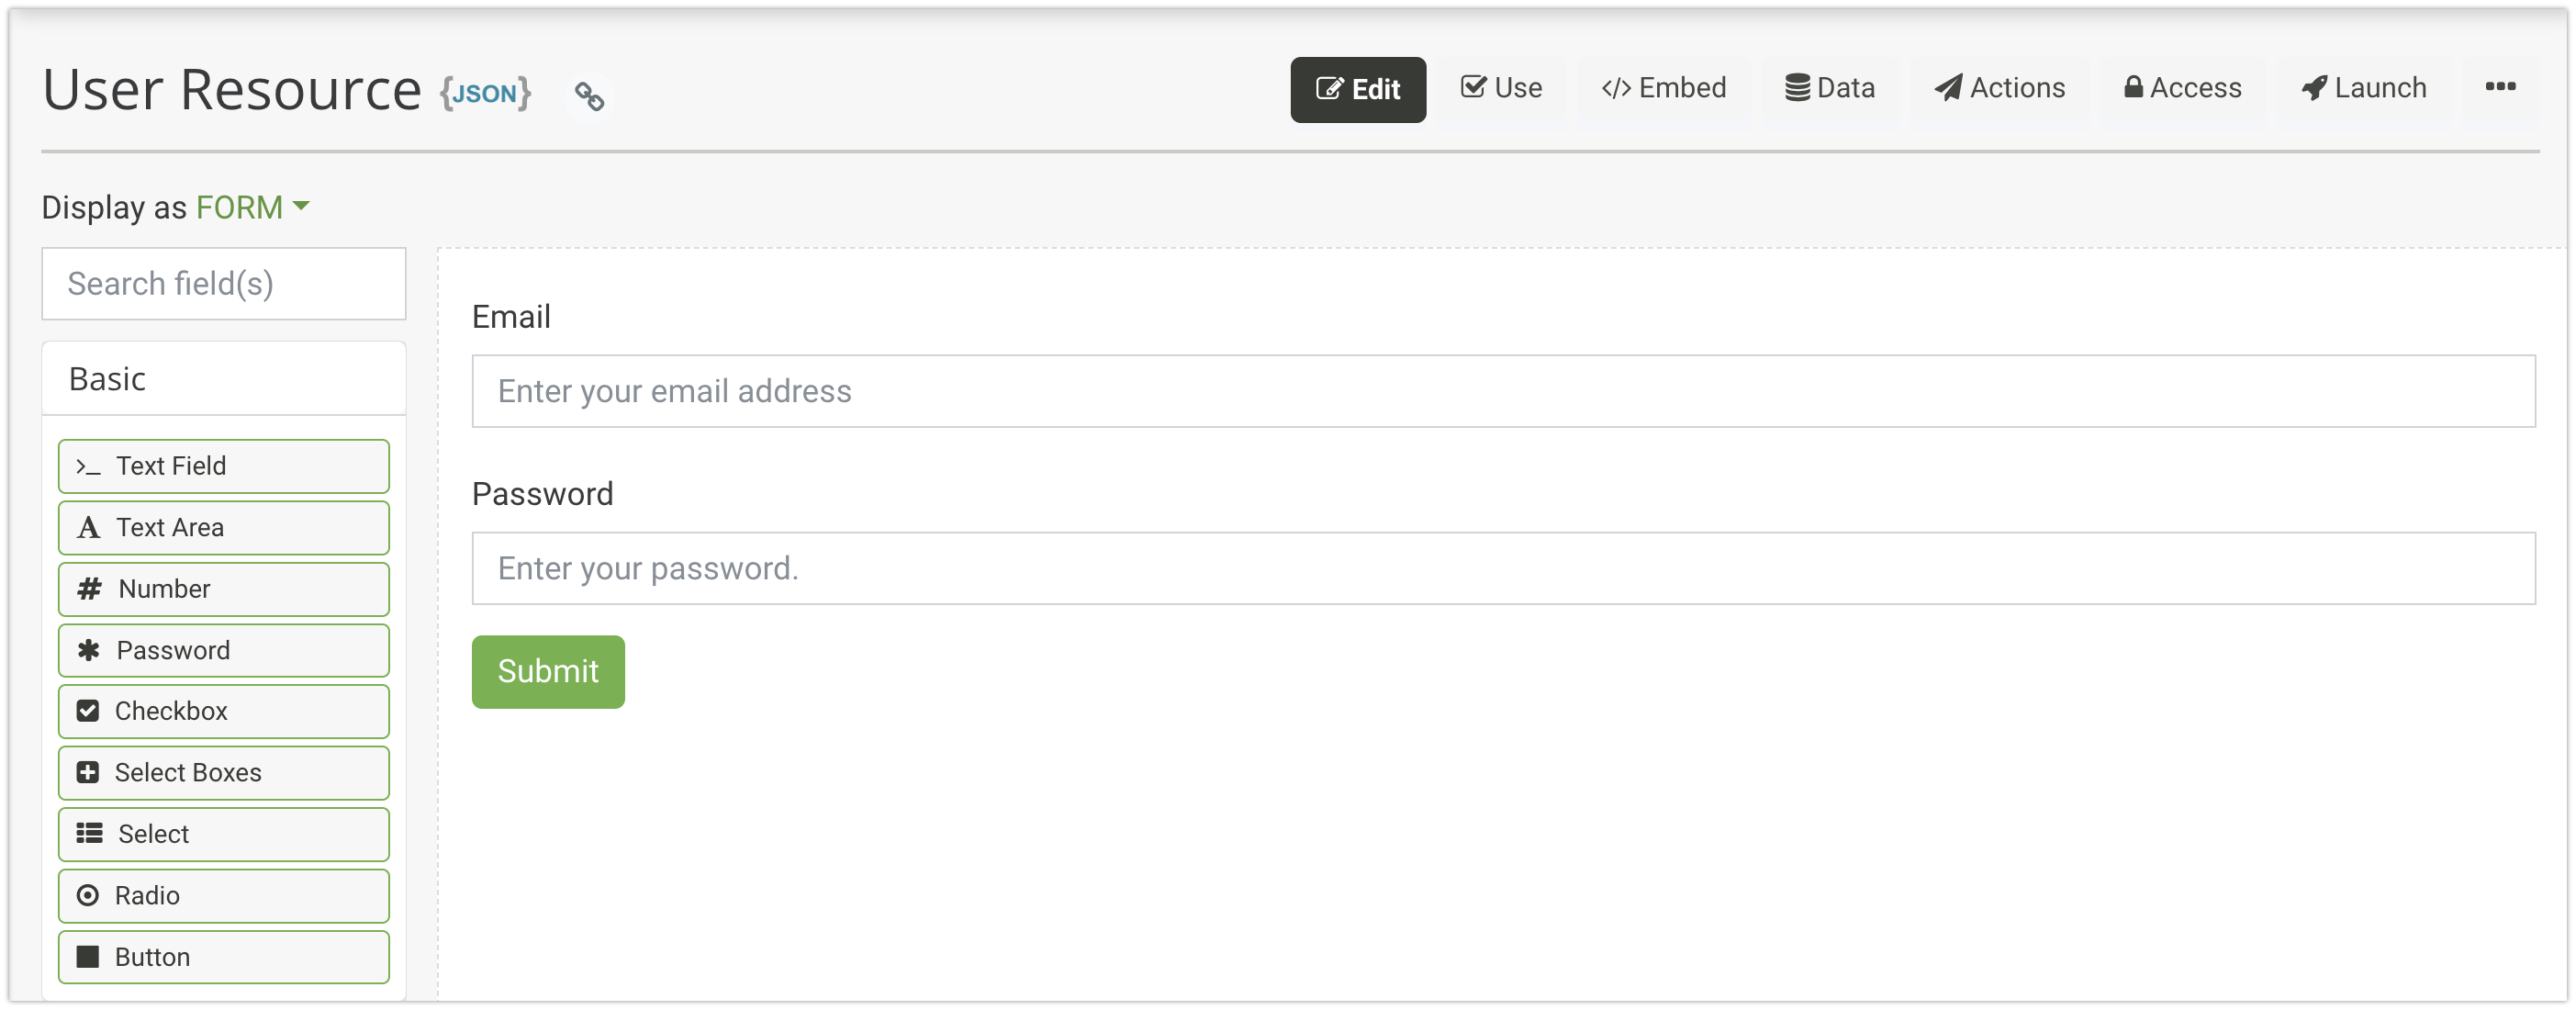Open the Embed tab

[x=1664, y=88]
